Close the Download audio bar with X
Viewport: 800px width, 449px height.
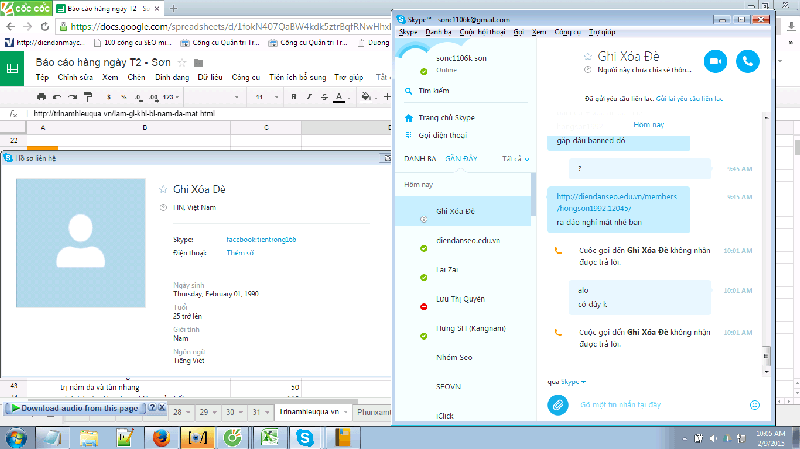tap(162, 408)
